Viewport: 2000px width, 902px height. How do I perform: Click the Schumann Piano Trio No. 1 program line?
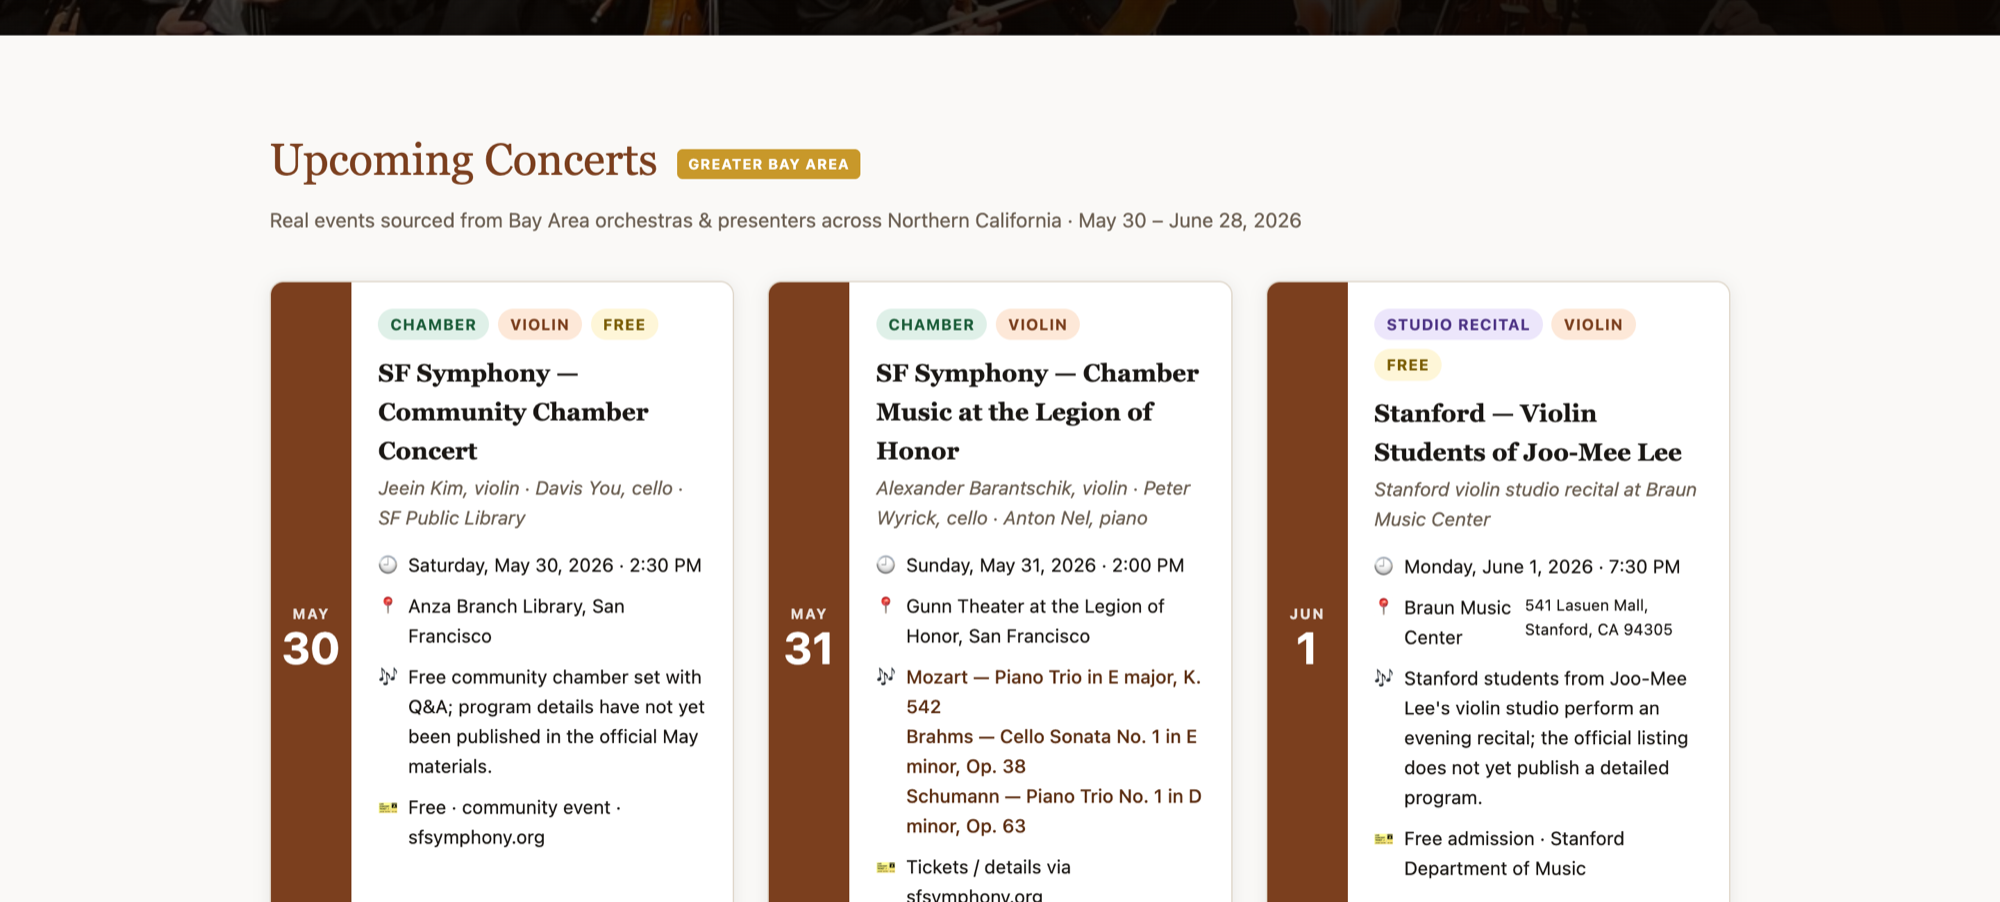pyautogui.click(x=1054, y=811)
